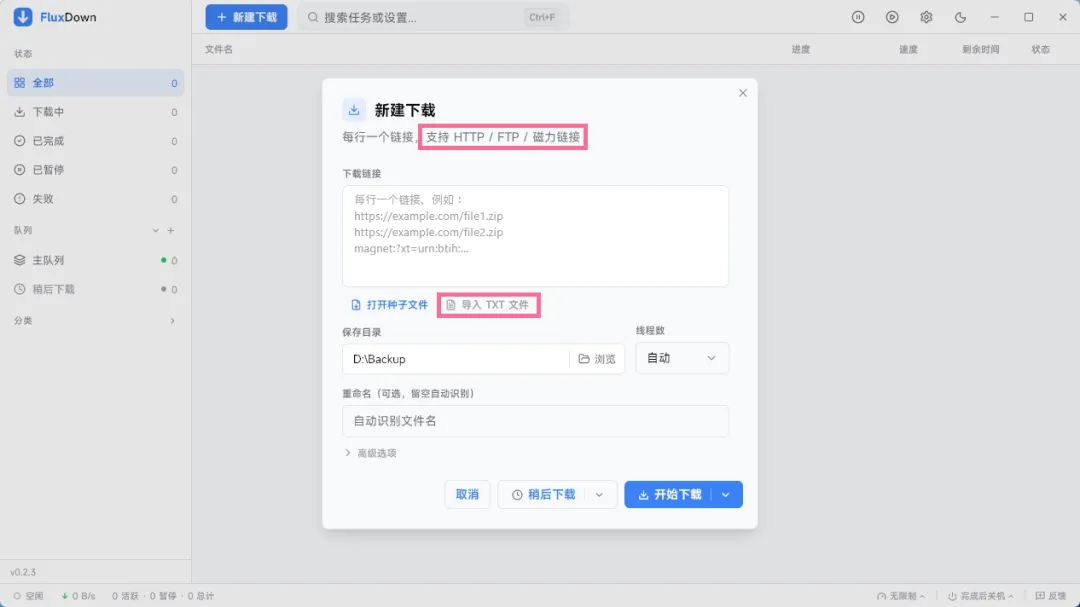Click 导入 TXT 文件 button
1080x607 pixels.
click(488, 305)
